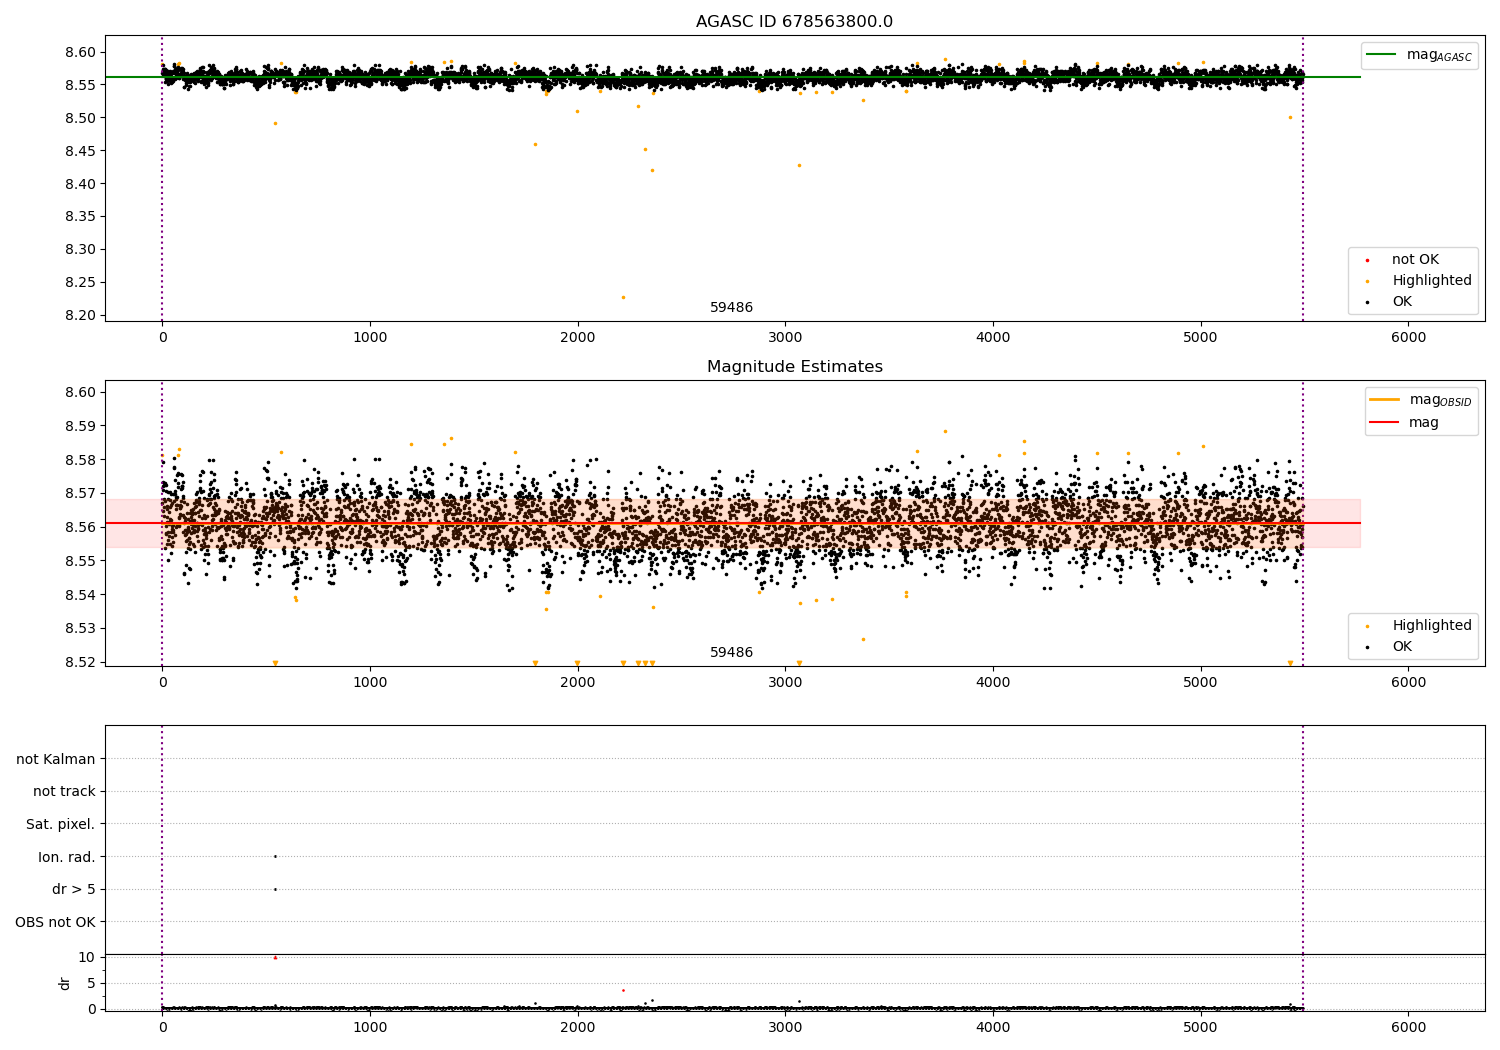Click the '8.52' y-axis tick label
Screen dimensions: 1500x1050
pos(81,662)
